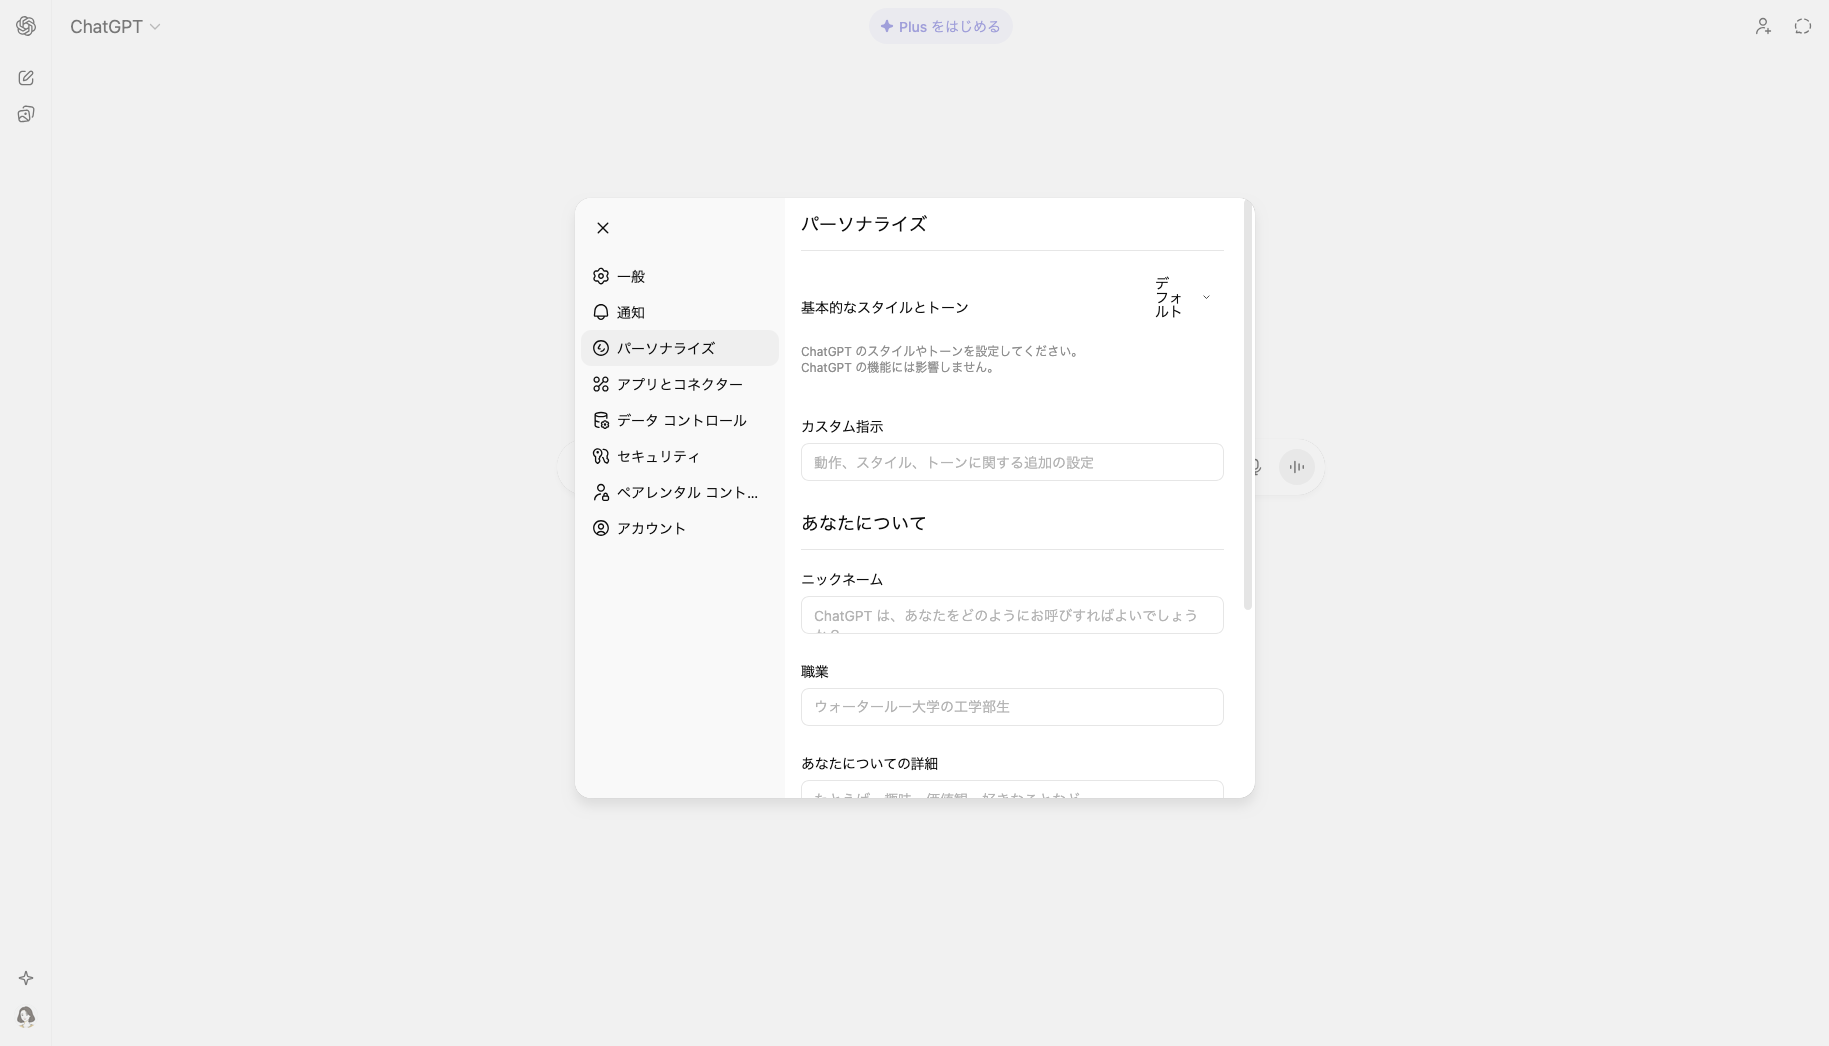Switch to 通知 settings

[631, 312]
